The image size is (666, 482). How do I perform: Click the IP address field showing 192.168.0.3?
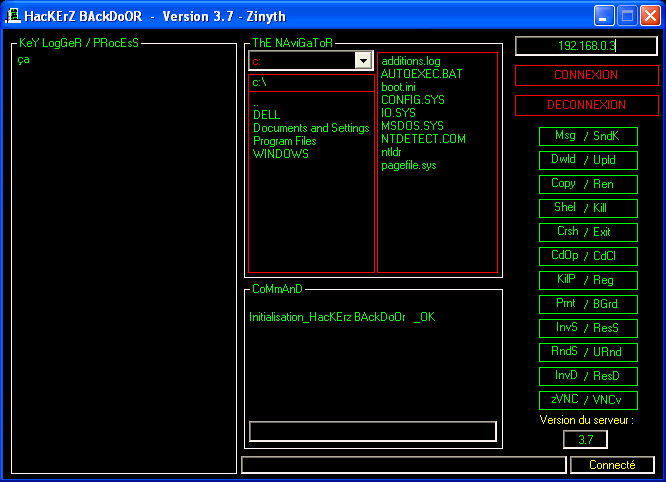pos(586,46)
